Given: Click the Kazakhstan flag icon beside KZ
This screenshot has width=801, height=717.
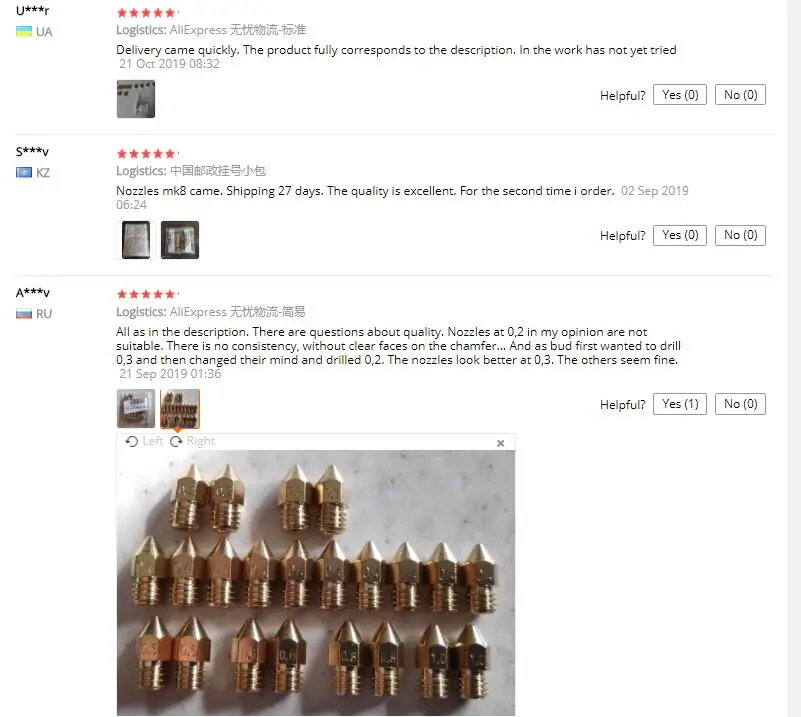Looking at the screenshot, I should coord(24,173).
